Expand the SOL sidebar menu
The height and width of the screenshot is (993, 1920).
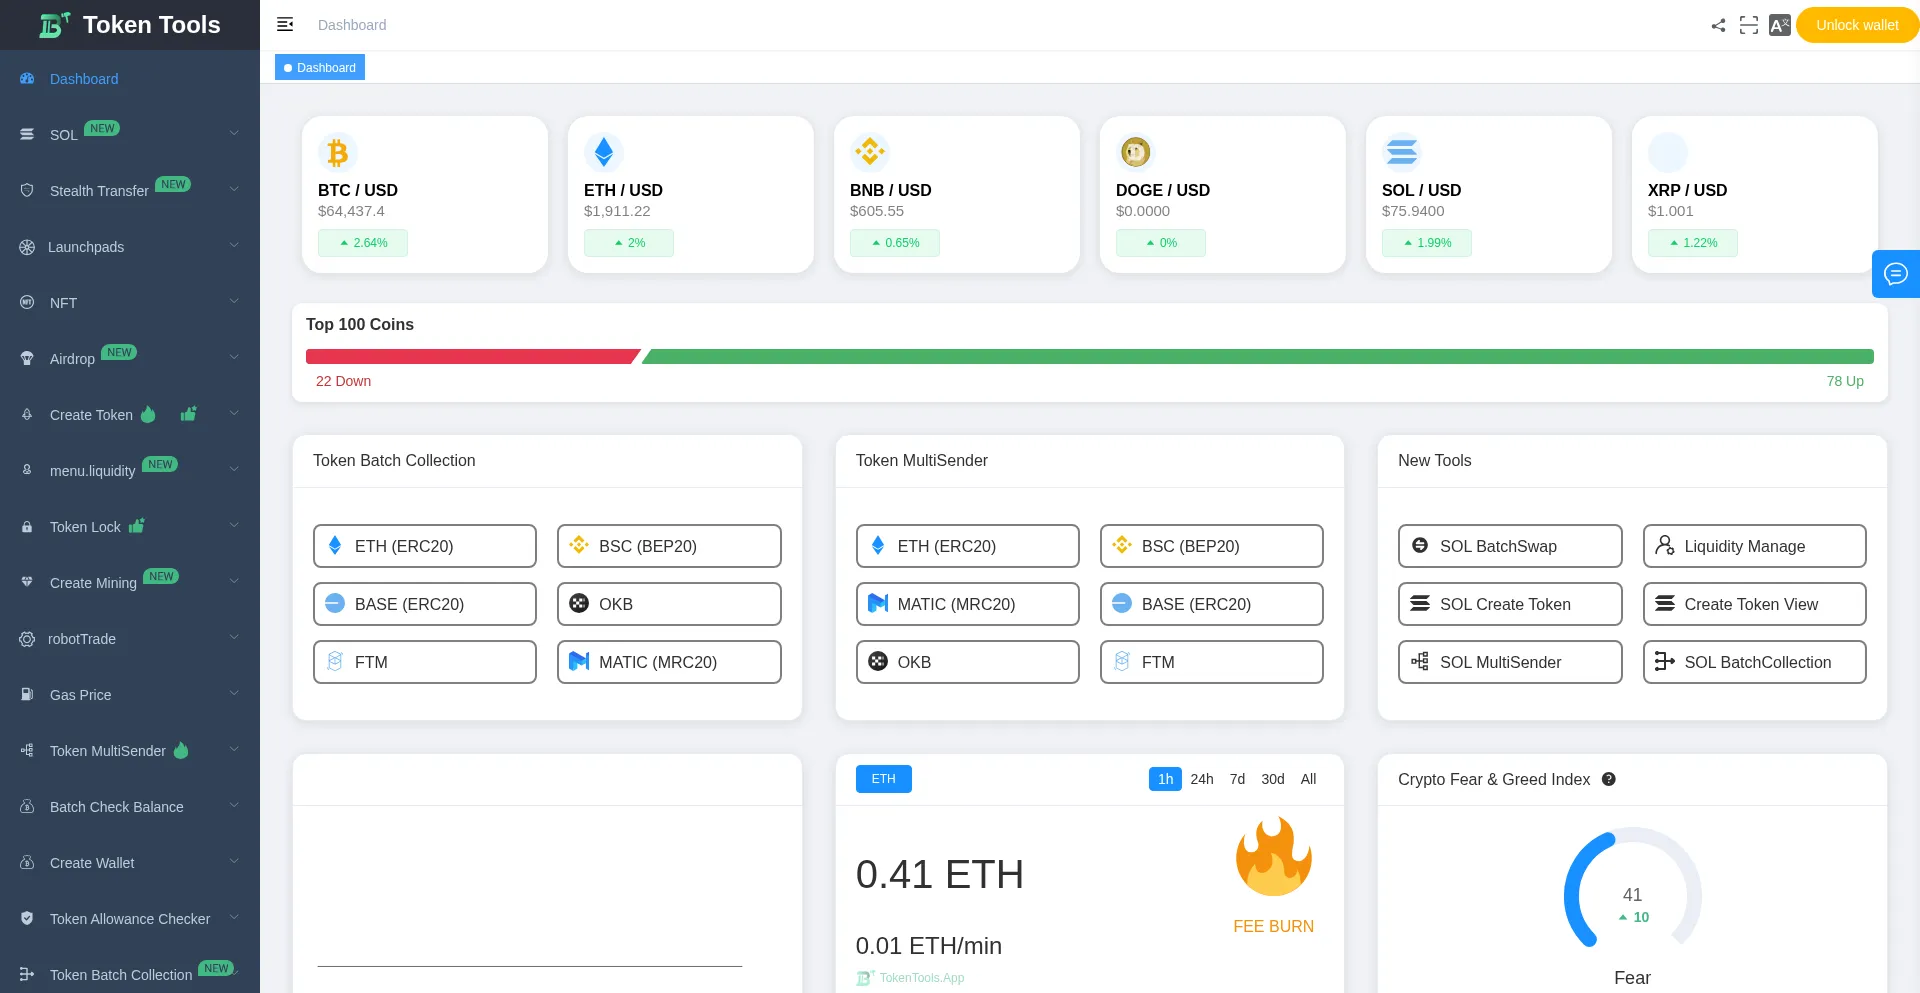click(130, 134)
